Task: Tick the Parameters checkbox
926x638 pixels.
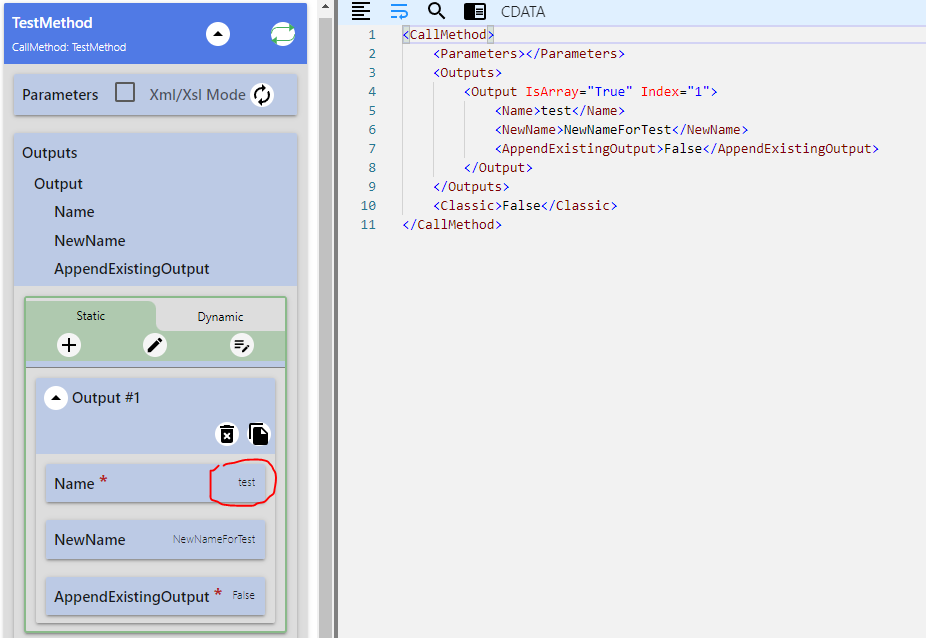Action: [x=125, y=93]
